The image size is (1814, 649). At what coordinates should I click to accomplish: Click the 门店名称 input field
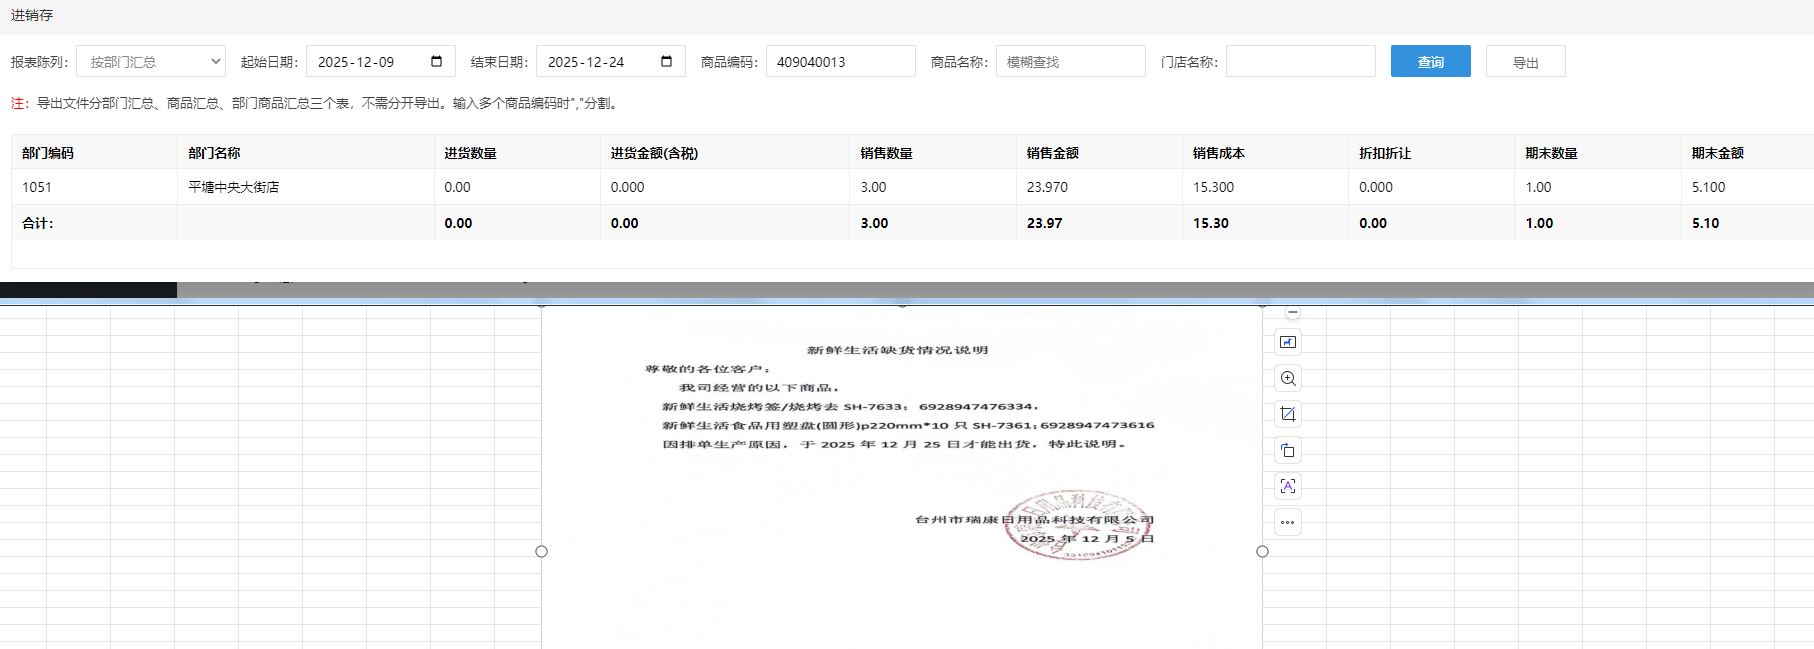pyautogui.click(x=1300, y=61)
